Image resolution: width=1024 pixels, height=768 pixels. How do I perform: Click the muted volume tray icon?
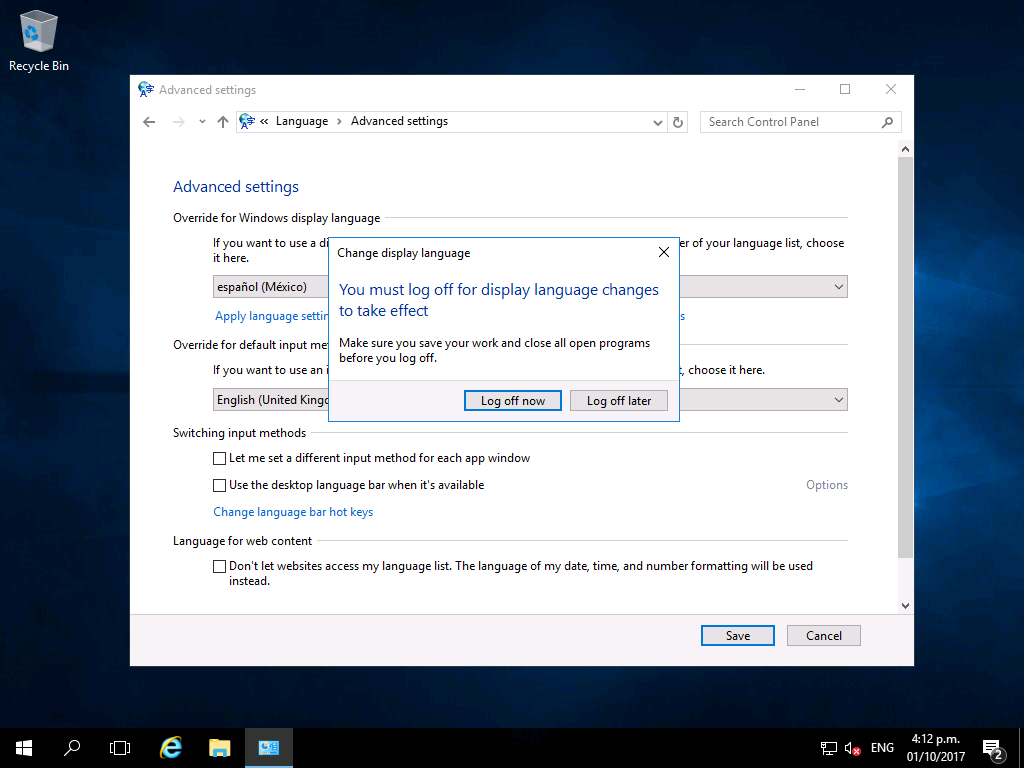coord(852,748)
